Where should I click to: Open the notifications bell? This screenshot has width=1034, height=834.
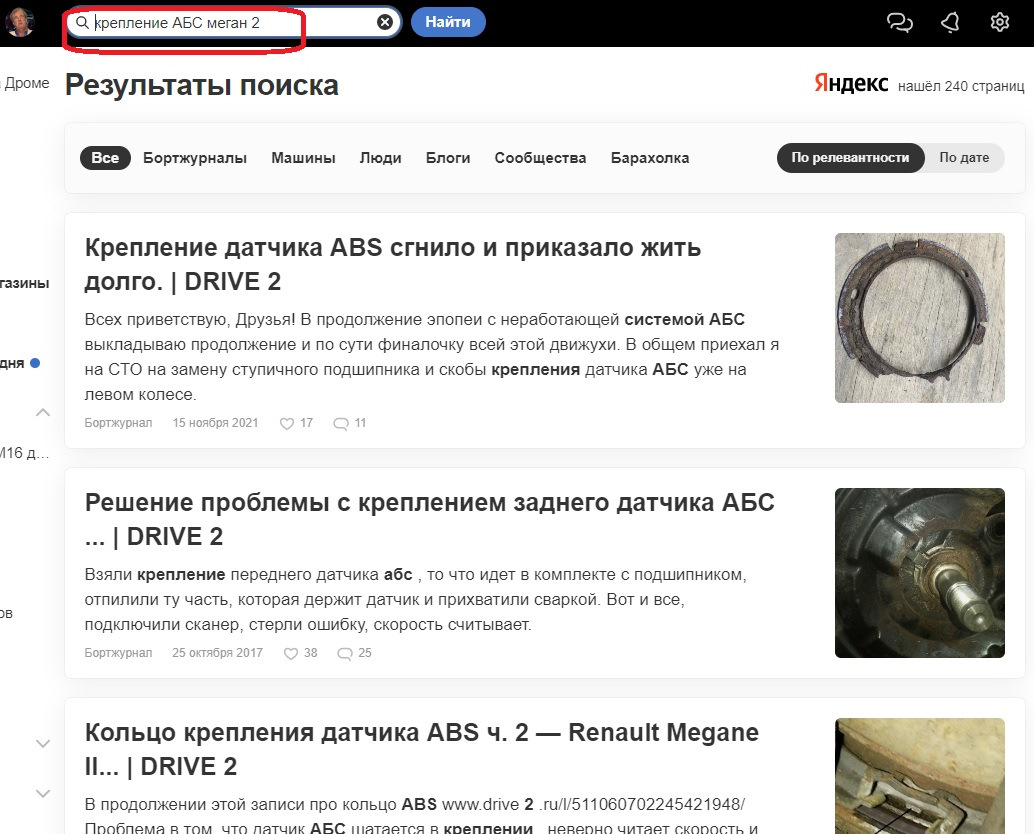point(950,20)
